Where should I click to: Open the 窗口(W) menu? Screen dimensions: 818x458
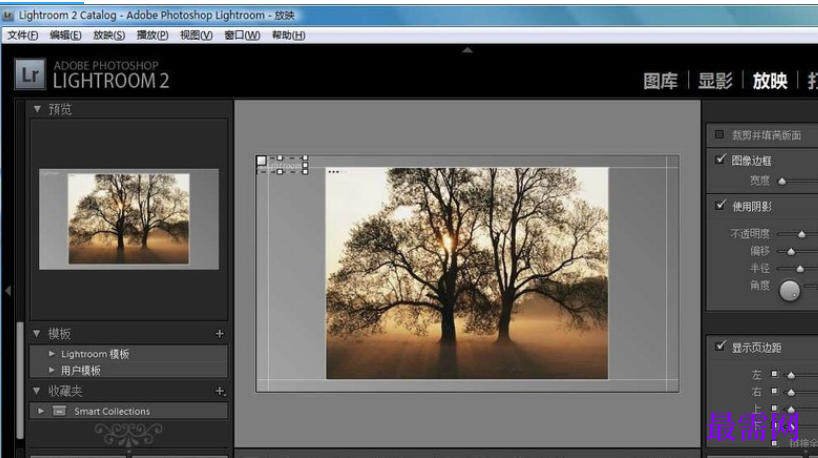tap(242, 35)
